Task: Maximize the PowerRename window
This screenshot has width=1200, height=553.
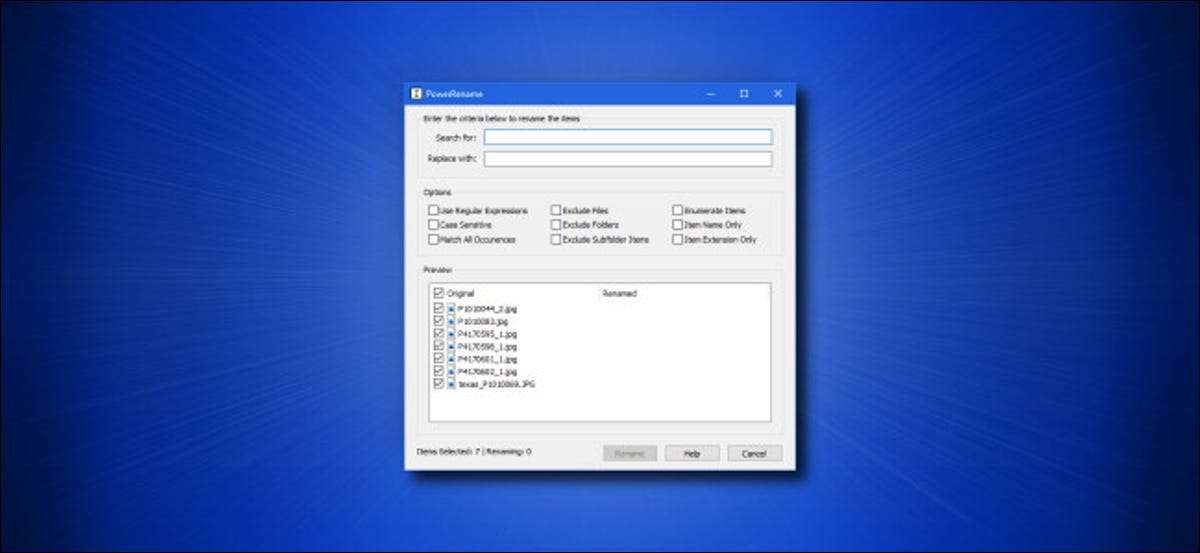Action: (x=744, y=94)
